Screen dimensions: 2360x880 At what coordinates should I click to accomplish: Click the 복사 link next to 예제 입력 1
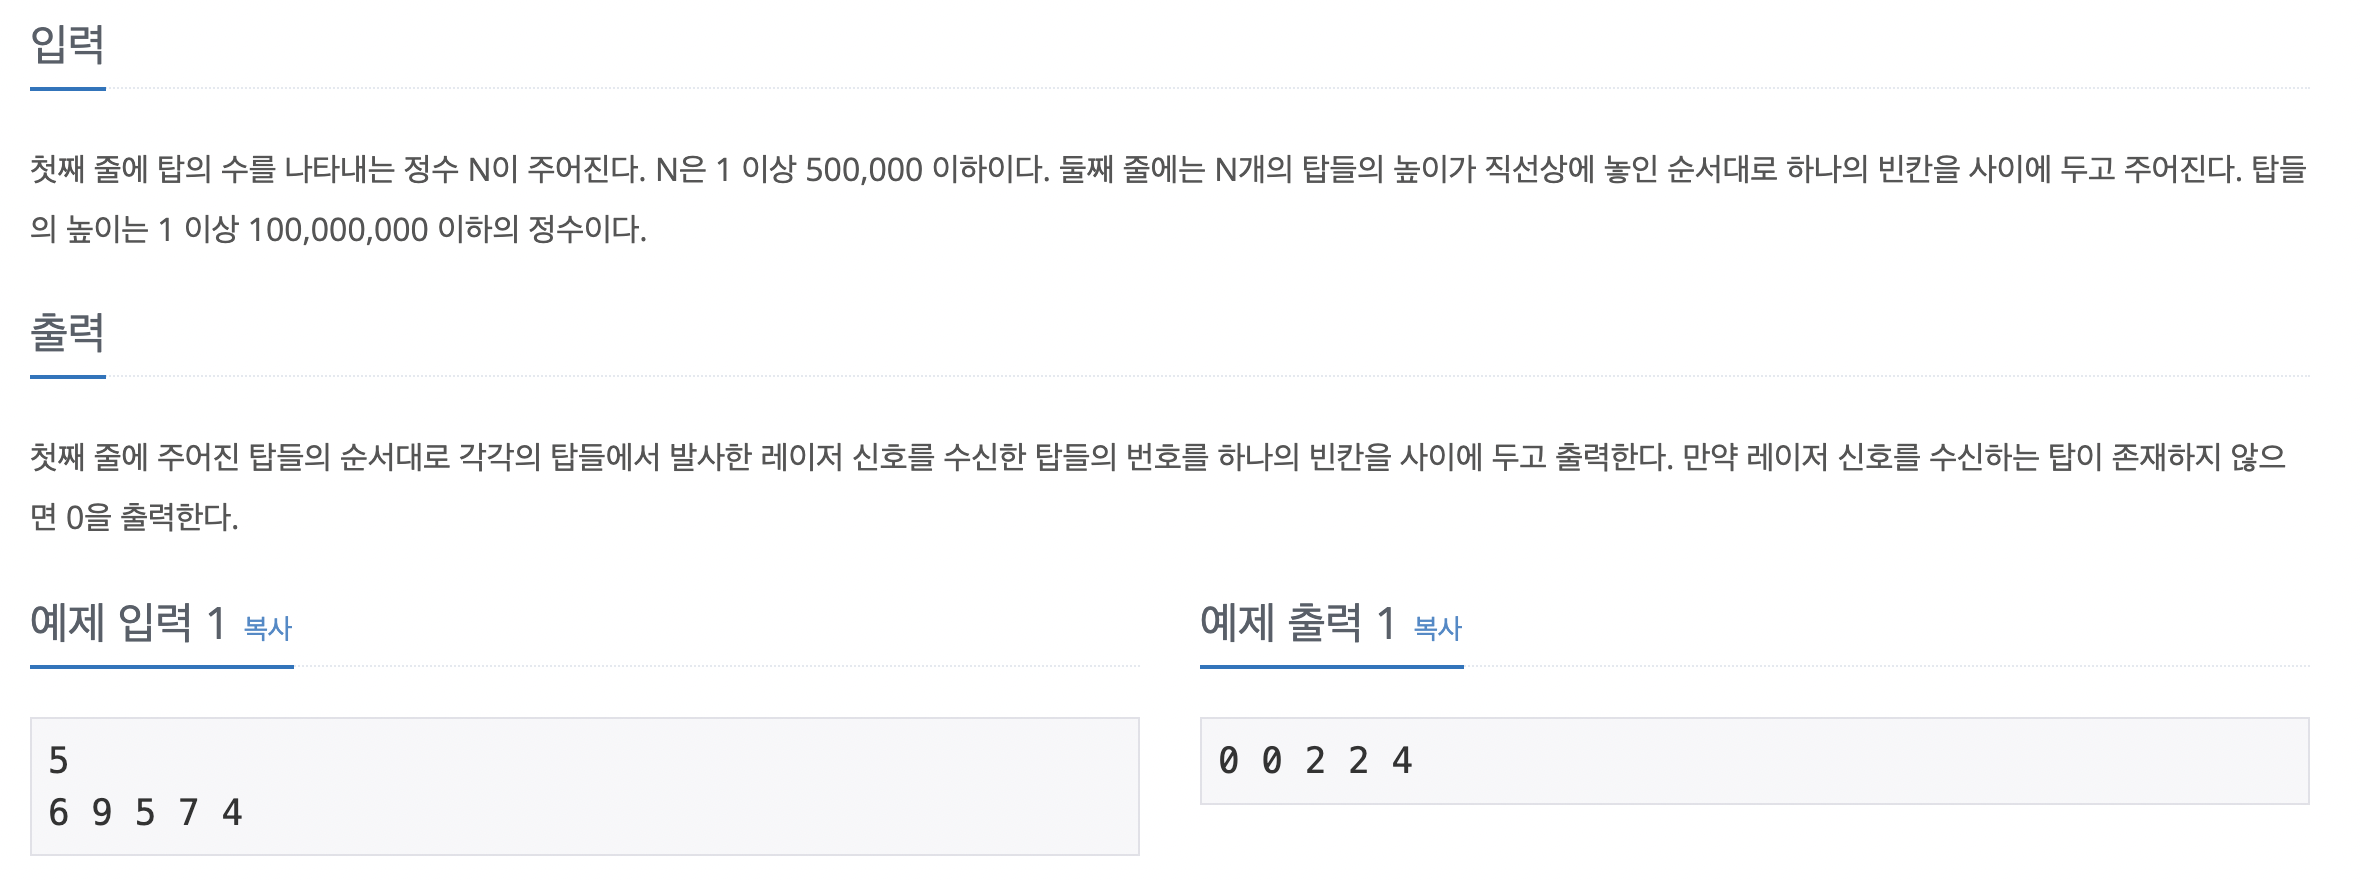268,628
